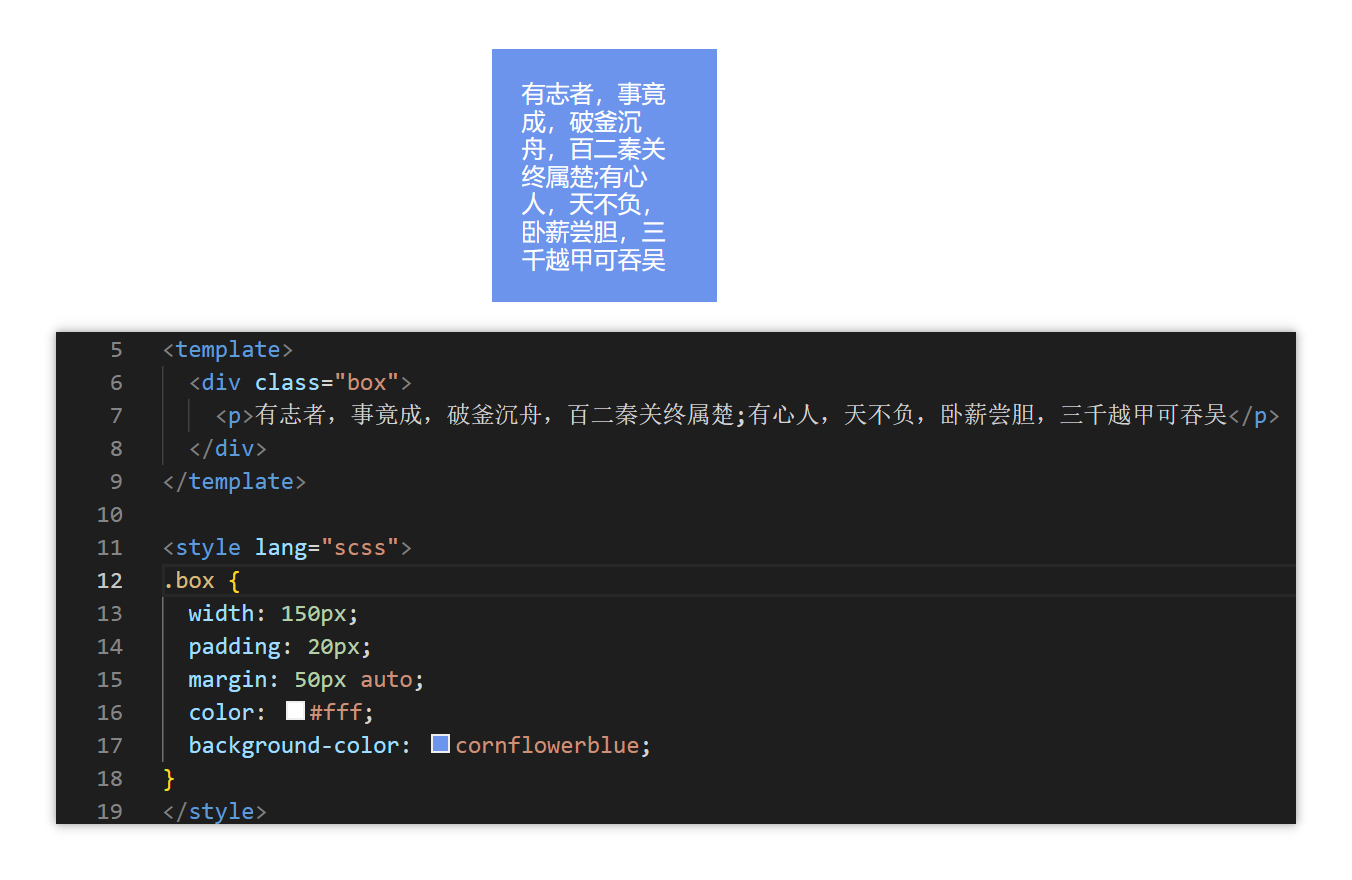Click the closing </template> tag
Image resolution: width=1352 pixels, height=880 pixels.
pyautogui.click(x=235, y=482)
